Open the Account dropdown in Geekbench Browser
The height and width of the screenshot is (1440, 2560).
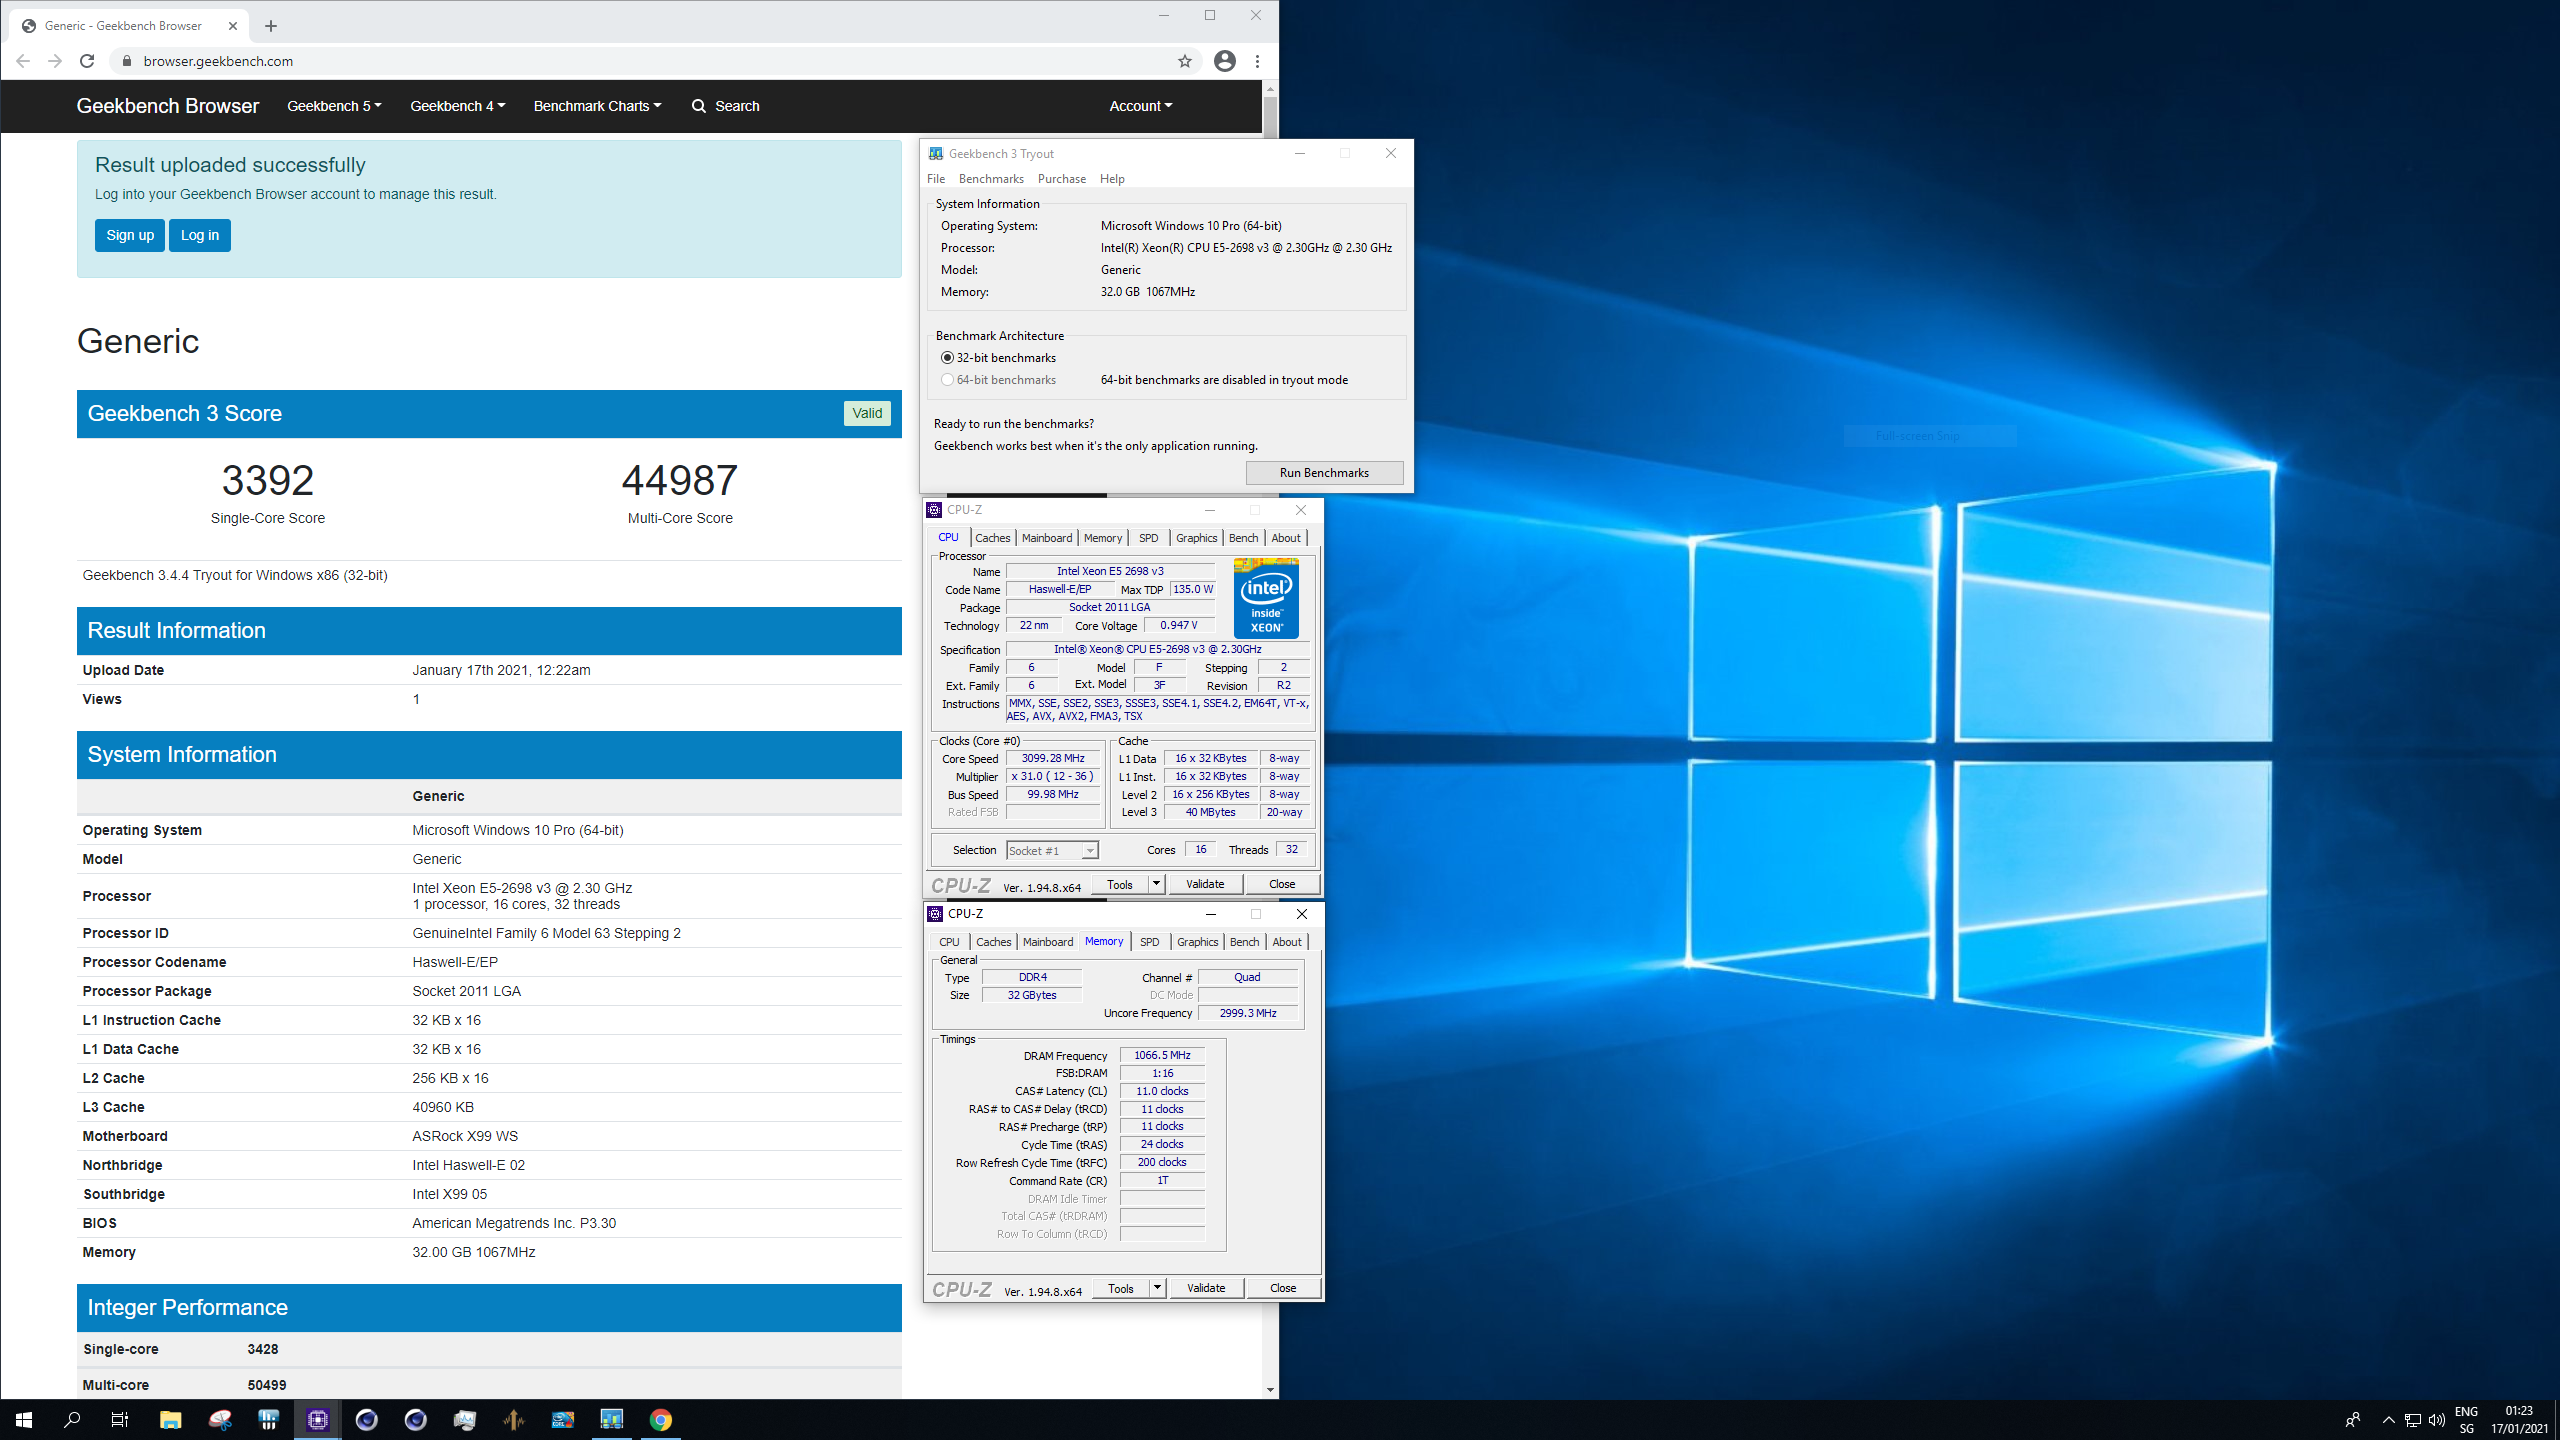(x=1141, y=106)
